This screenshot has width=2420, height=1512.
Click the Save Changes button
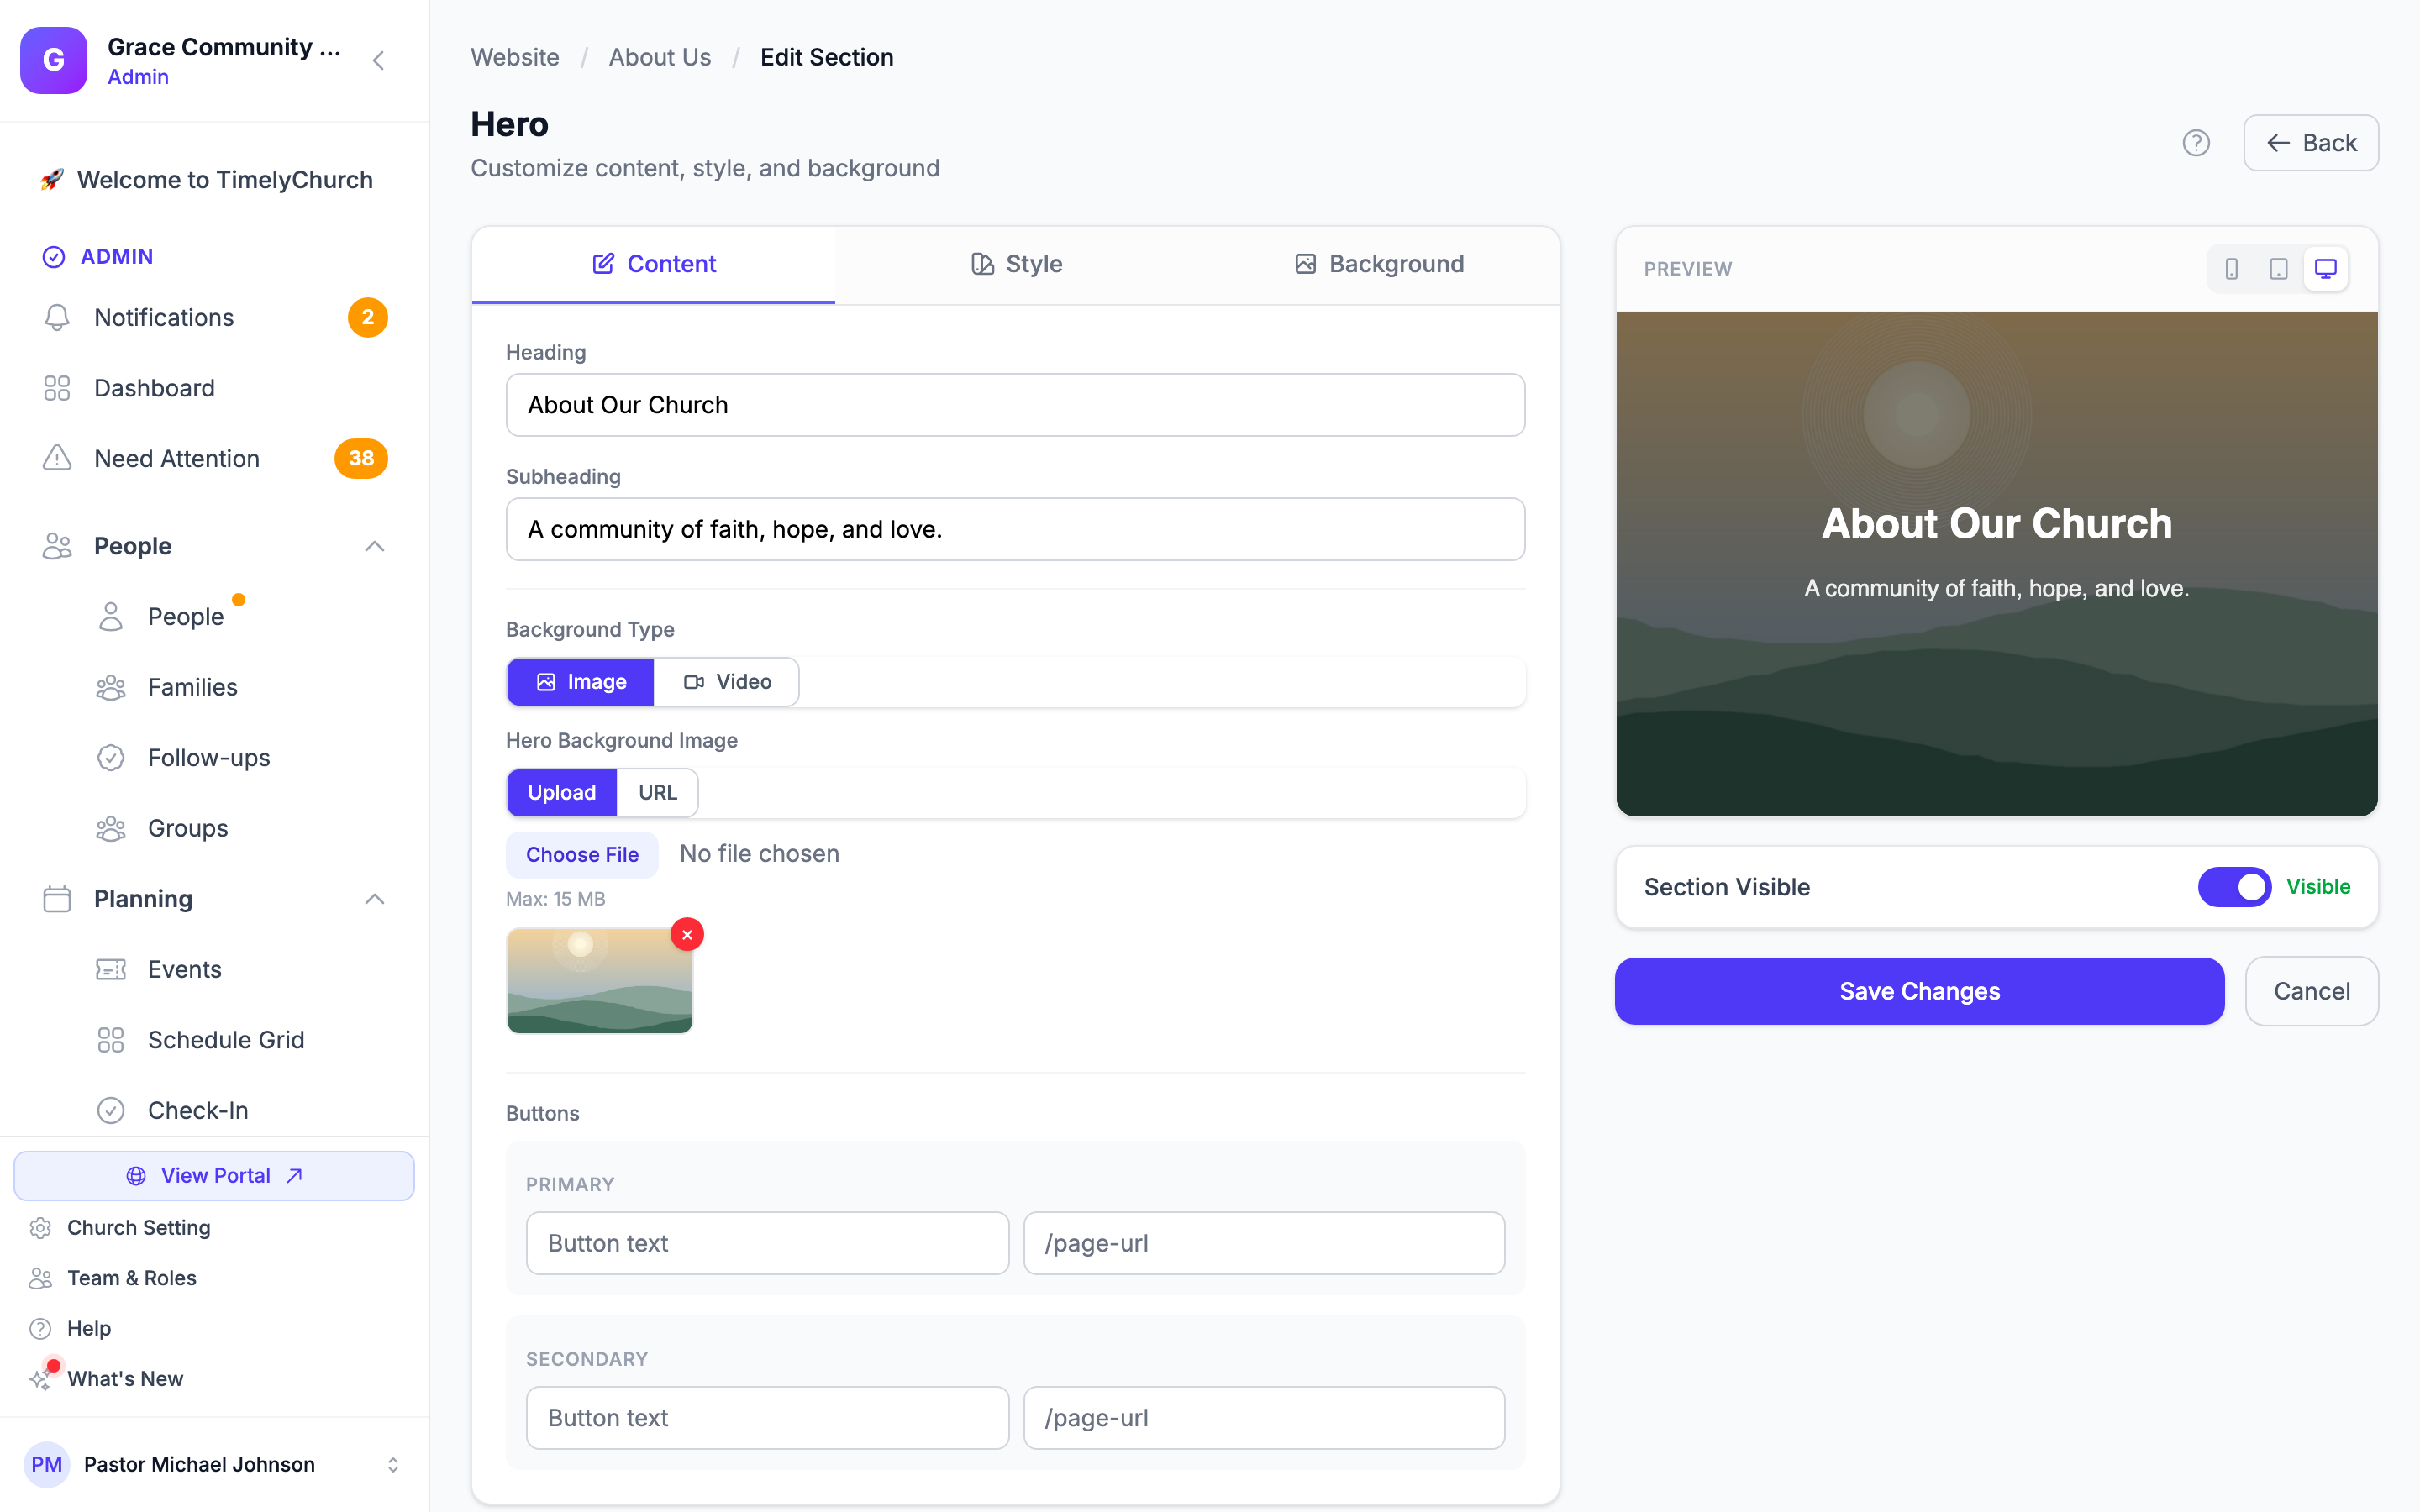pyautogui.click(x=1920, y=991)
